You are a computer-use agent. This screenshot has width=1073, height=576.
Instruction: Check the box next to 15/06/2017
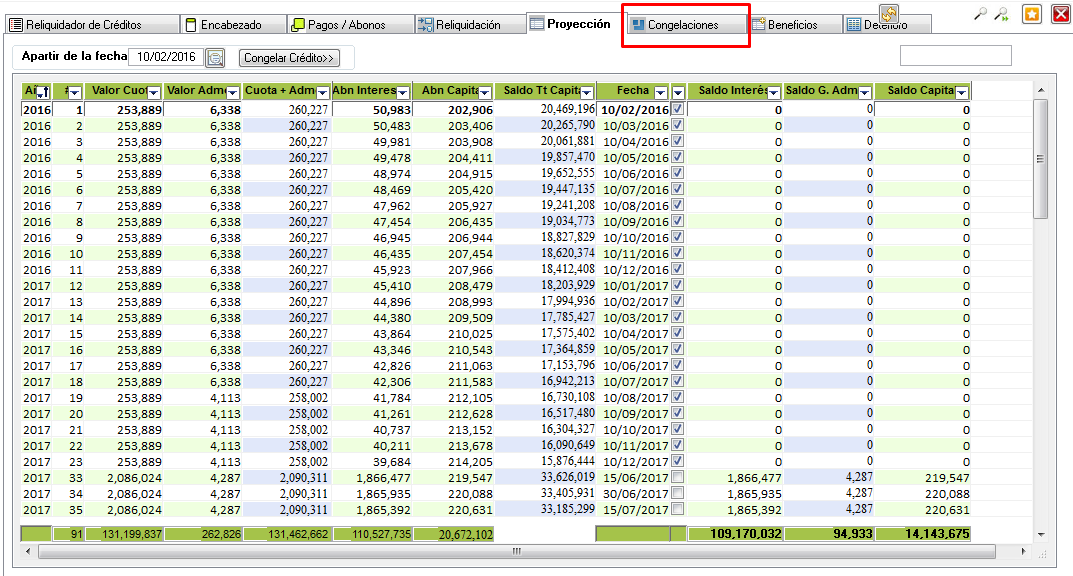[677, 477]
